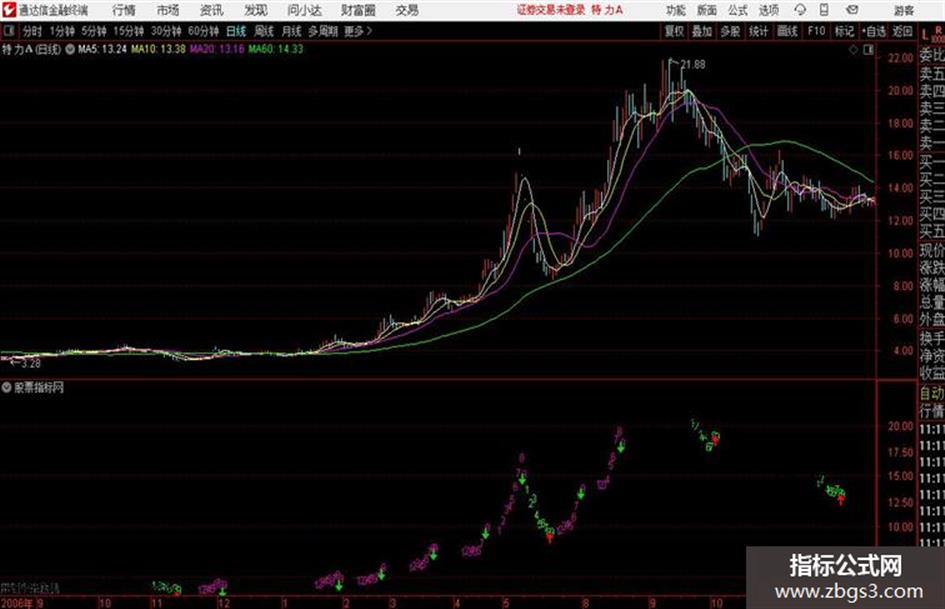Switch to 月线 monthly period
The image size is (945, 609).
point(292,31)
